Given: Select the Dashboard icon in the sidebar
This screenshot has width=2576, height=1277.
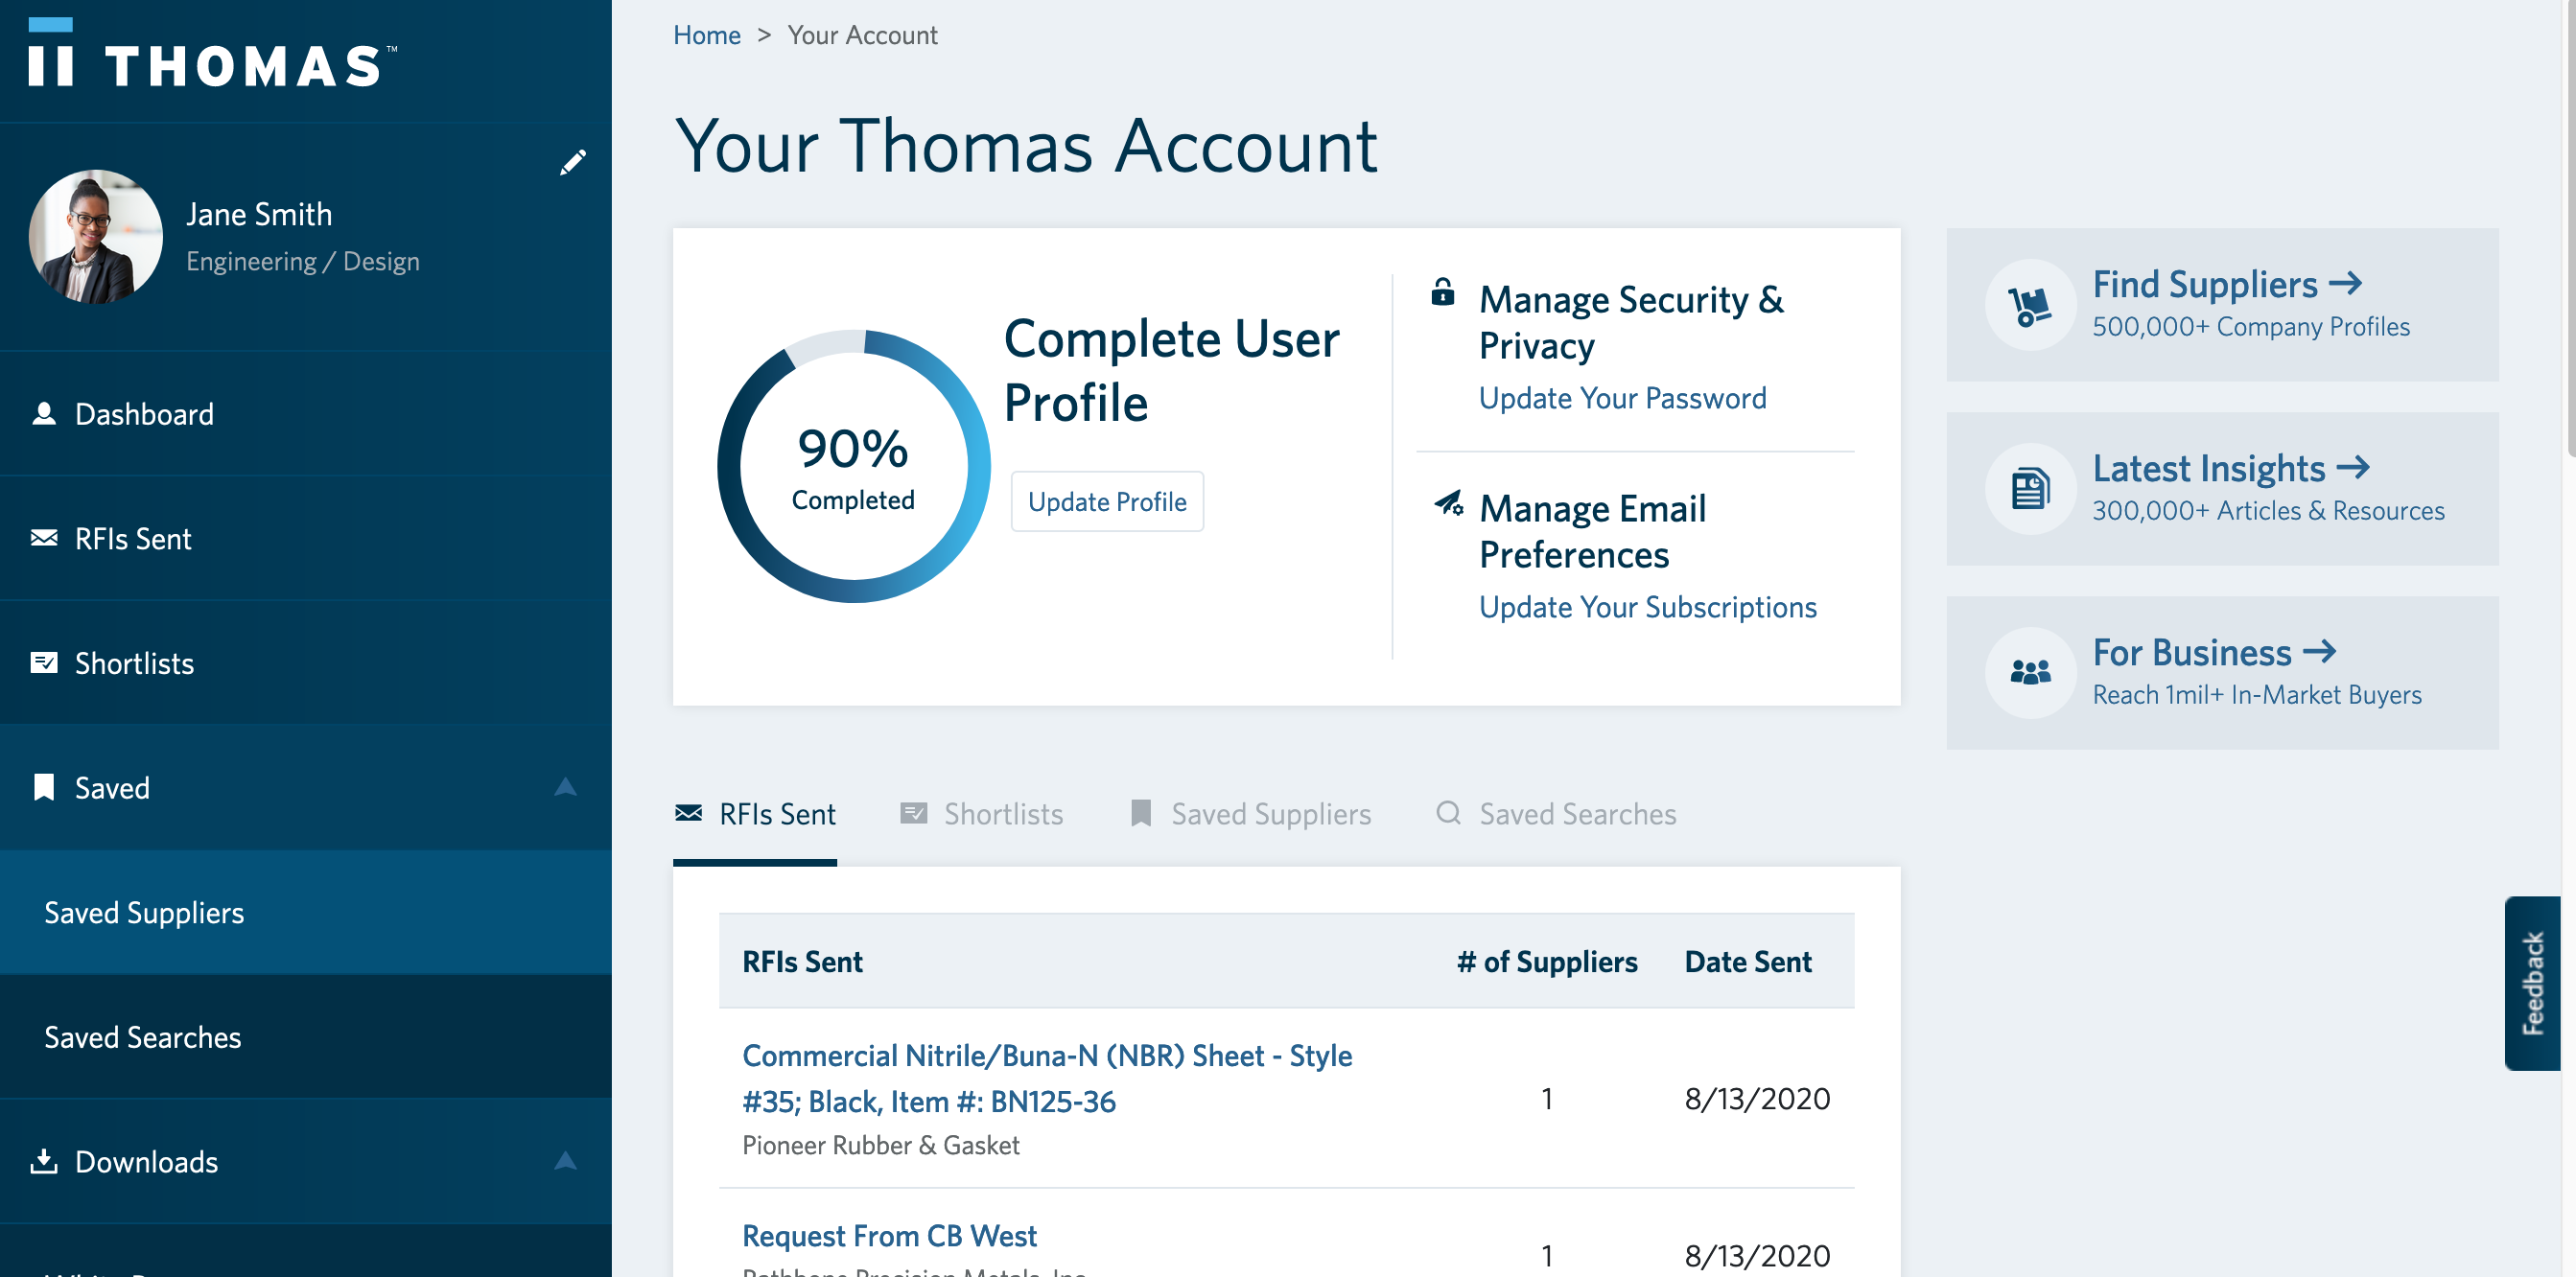Looking at the screenshot, I should point(44,413).
